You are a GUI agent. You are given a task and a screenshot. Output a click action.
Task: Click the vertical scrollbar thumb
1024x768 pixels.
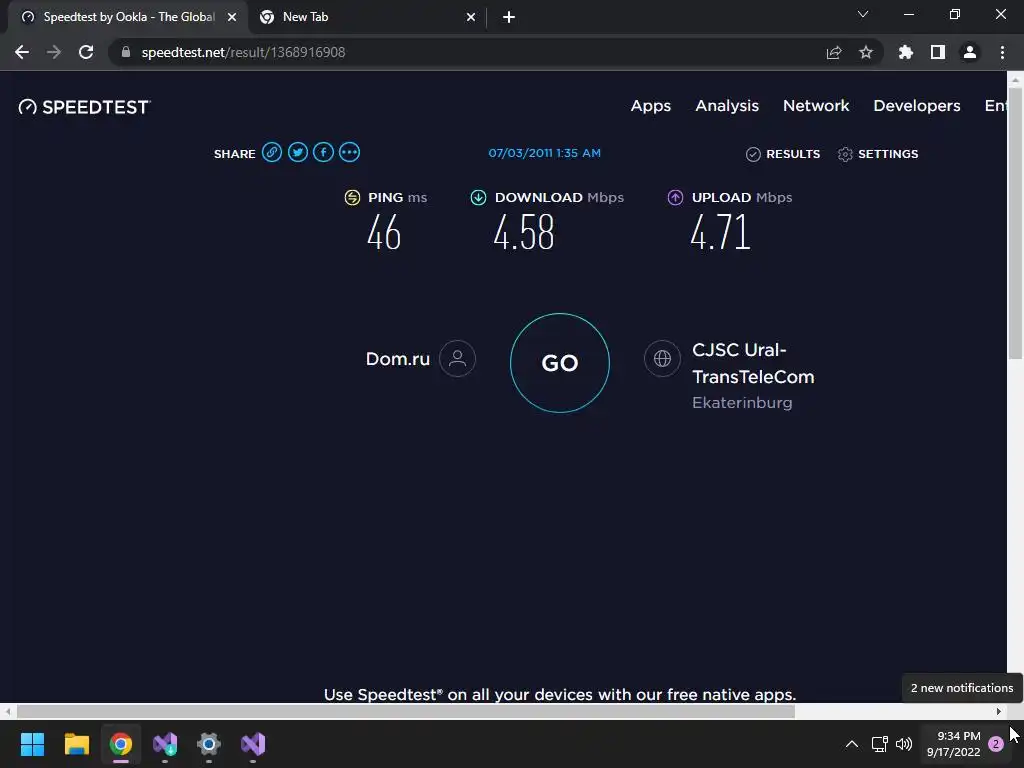[1015, 223]
